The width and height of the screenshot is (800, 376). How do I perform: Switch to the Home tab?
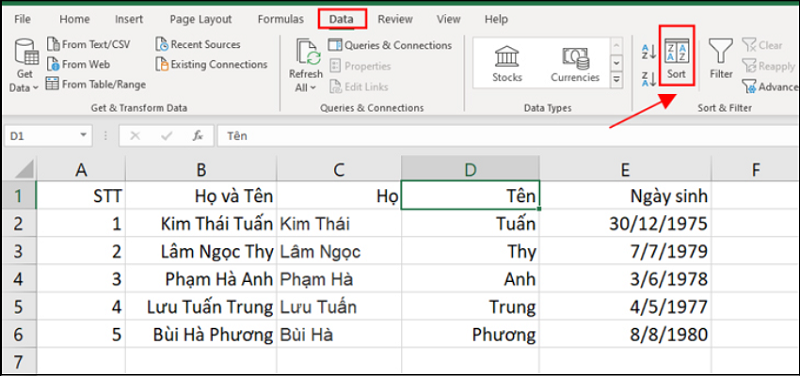click(74, 19)
